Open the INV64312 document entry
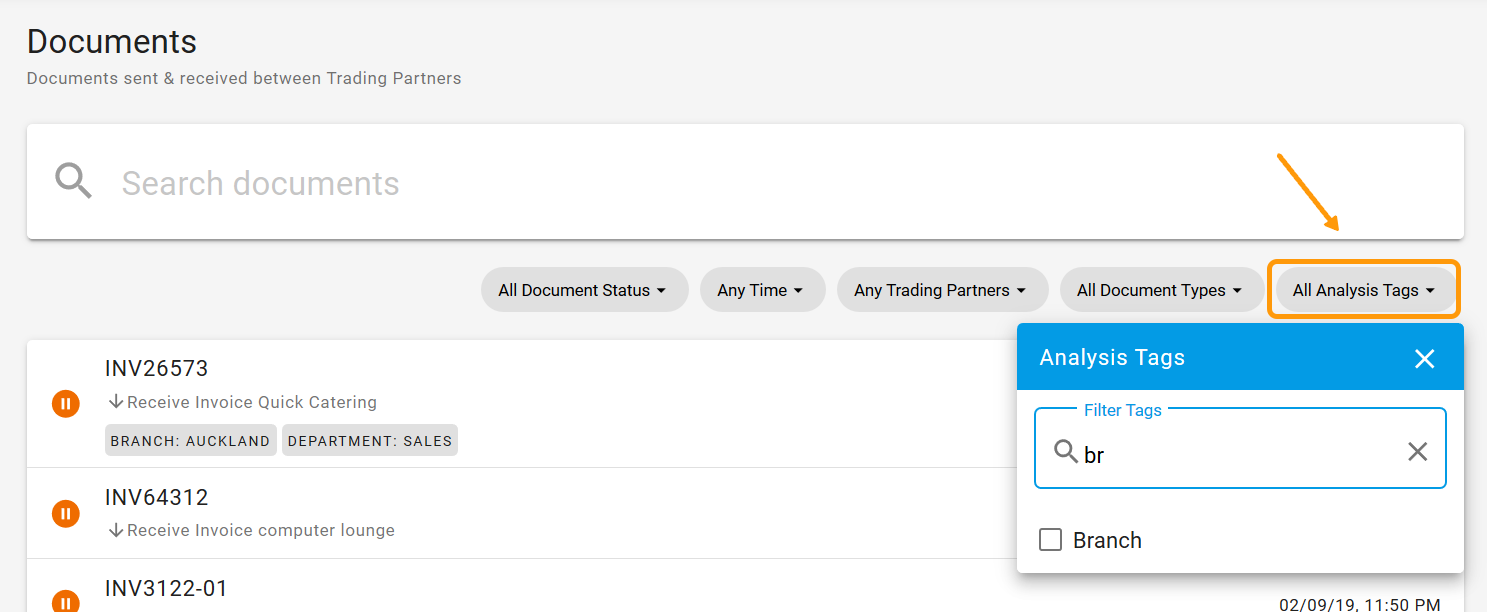1487x612 pixels. click(x=156, y=497)
